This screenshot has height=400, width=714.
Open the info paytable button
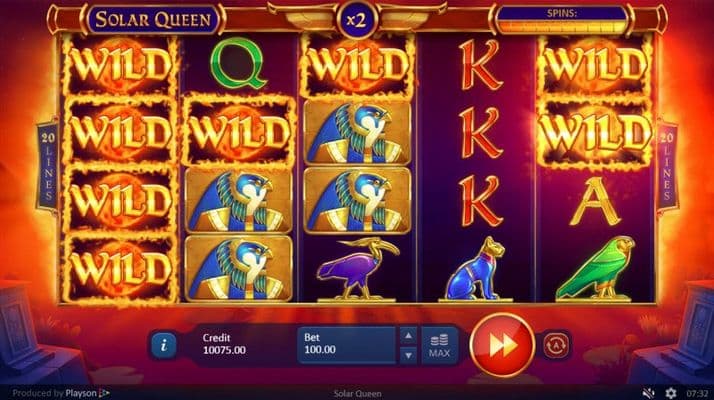pos(163,345)
